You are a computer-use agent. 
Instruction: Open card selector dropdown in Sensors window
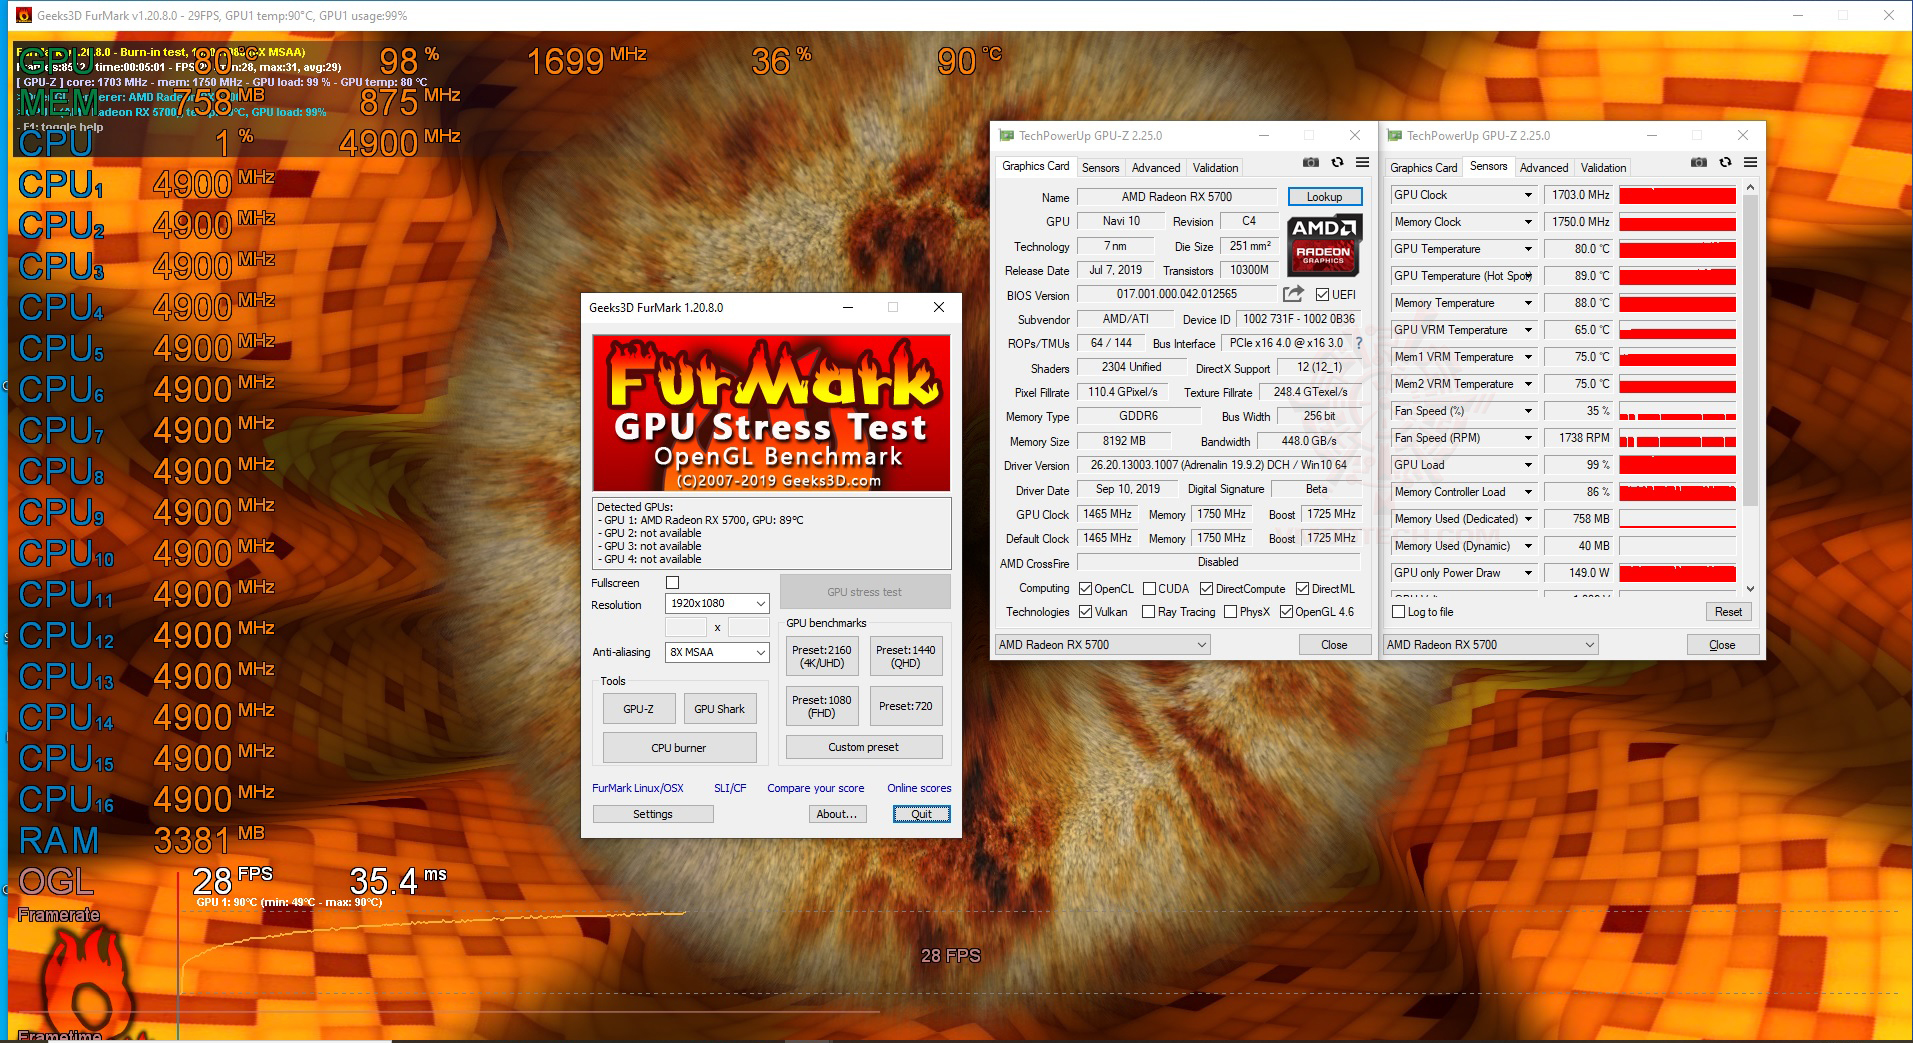point(1490,645)
